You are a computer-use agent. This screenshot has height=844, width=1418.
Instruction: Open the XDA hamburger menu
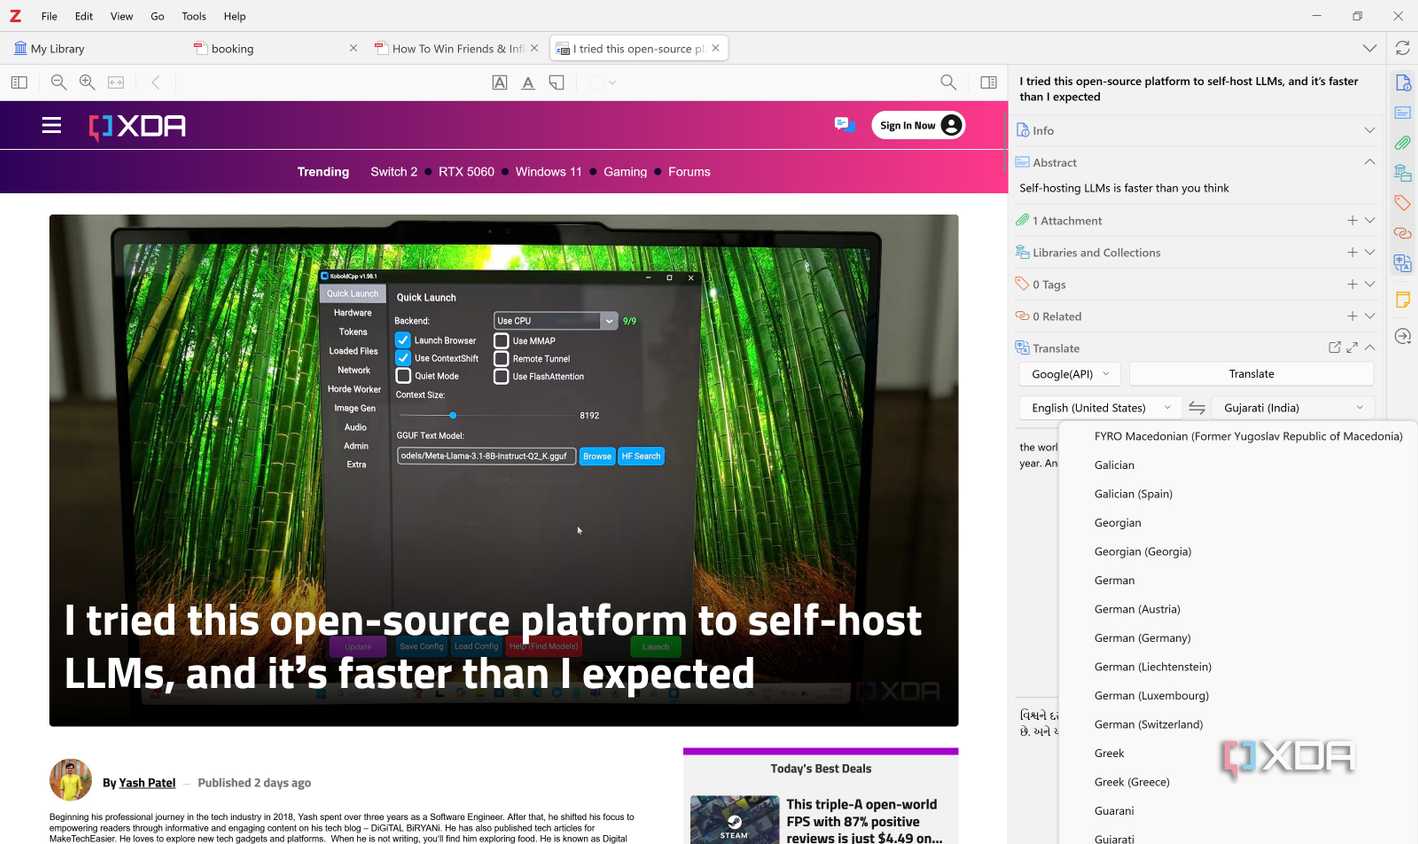(51, 125)
